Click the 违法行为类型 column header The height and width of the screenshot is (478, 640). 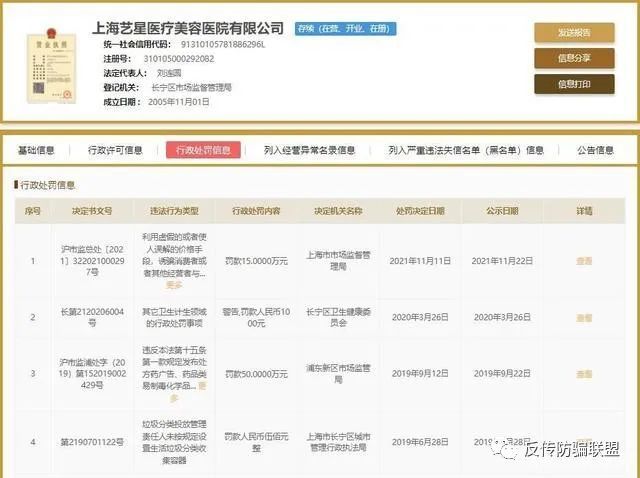[x=174, y=211]
